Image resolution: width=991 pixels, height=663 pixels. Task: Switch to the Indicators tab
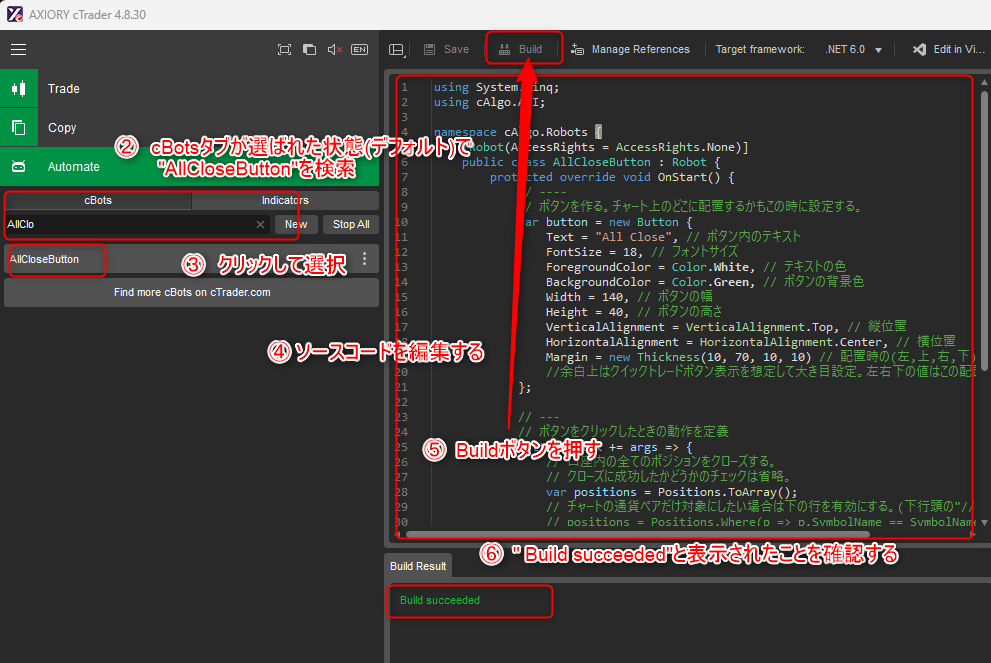[x=285, y=200]
